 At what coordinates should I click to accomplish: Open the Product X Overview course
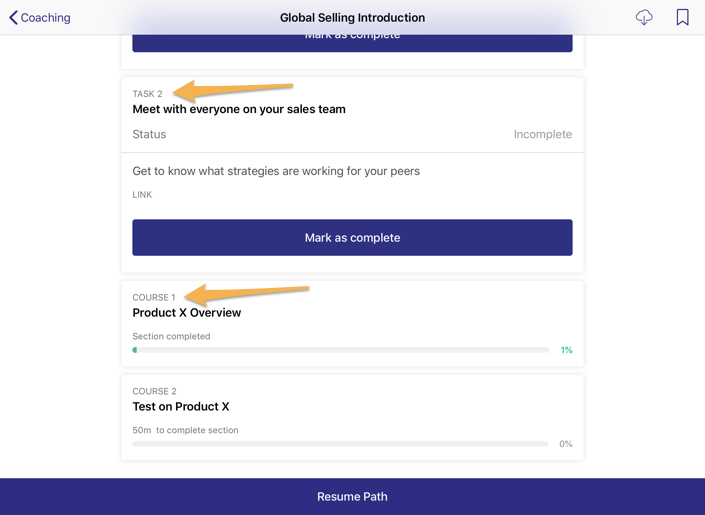click(187, 313)
